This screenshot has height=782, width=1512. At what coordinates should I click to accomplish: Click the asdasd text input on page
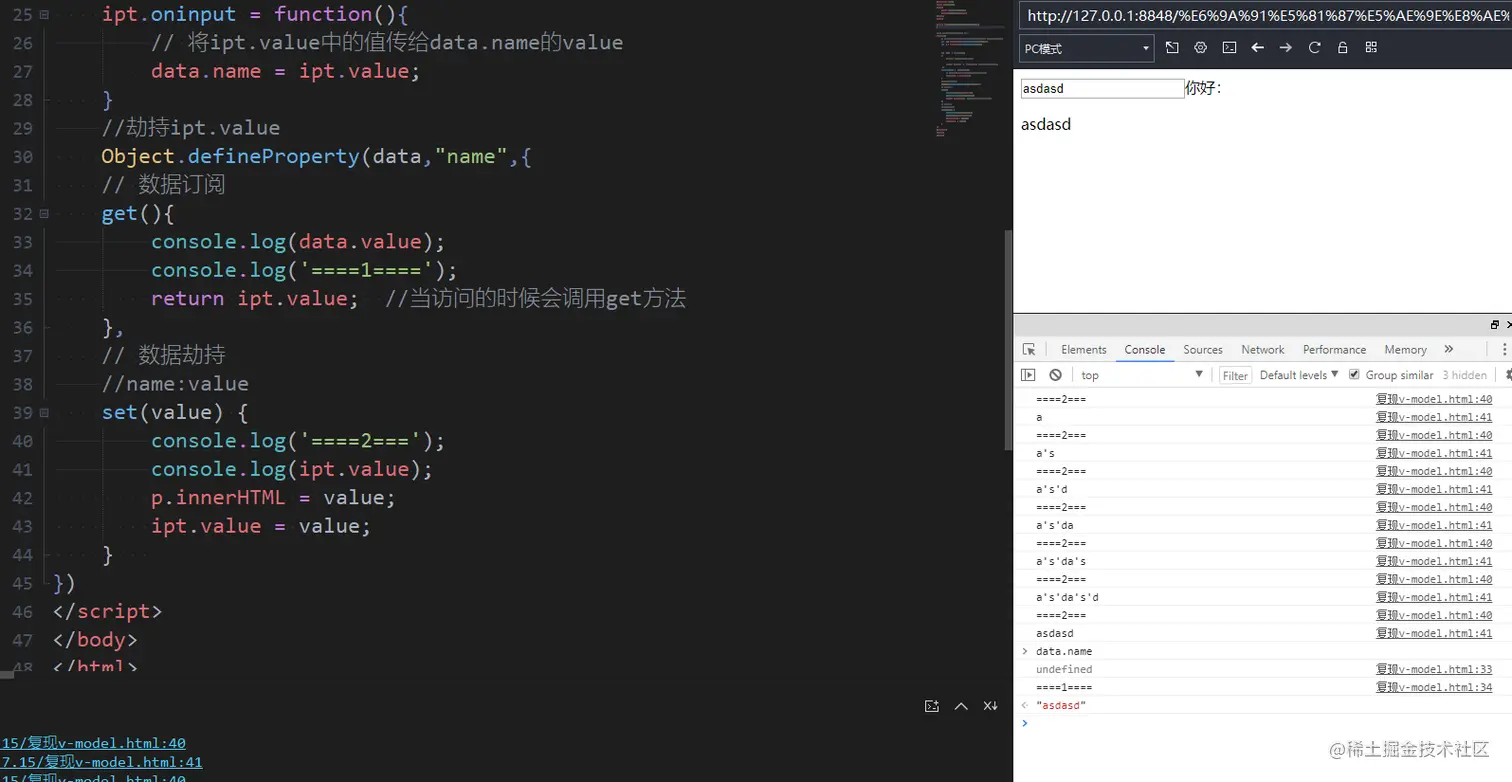[x=1102, y=88]
